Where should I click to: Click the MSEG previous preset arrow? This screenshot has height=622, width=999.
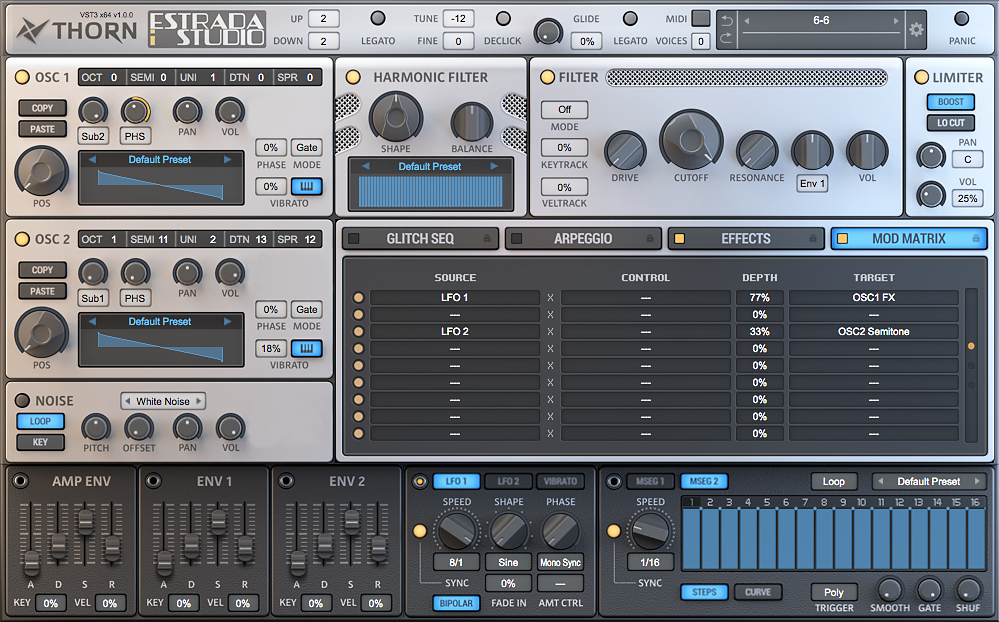click(x=880, y=481)
